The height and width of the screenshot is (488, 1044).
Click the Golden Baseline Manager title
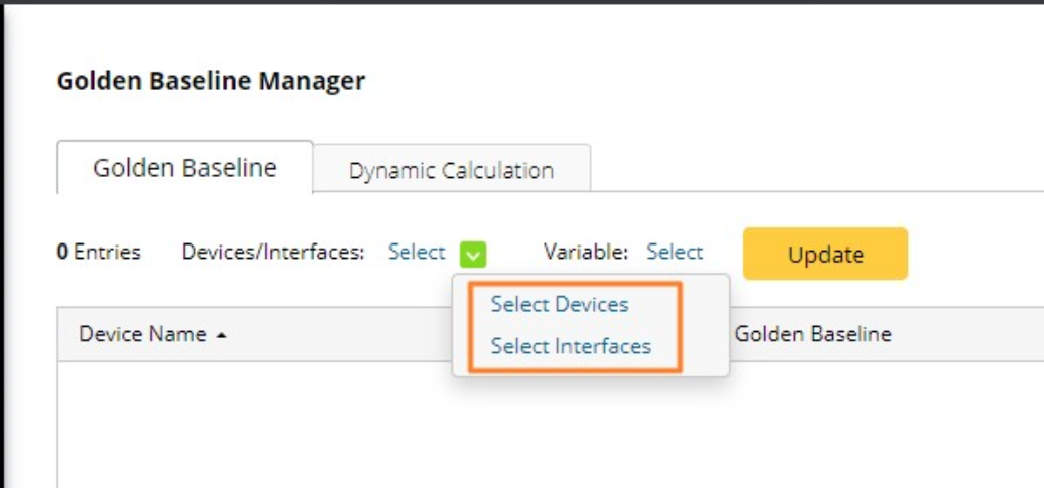pyautogui.click(x=210, y=81)
